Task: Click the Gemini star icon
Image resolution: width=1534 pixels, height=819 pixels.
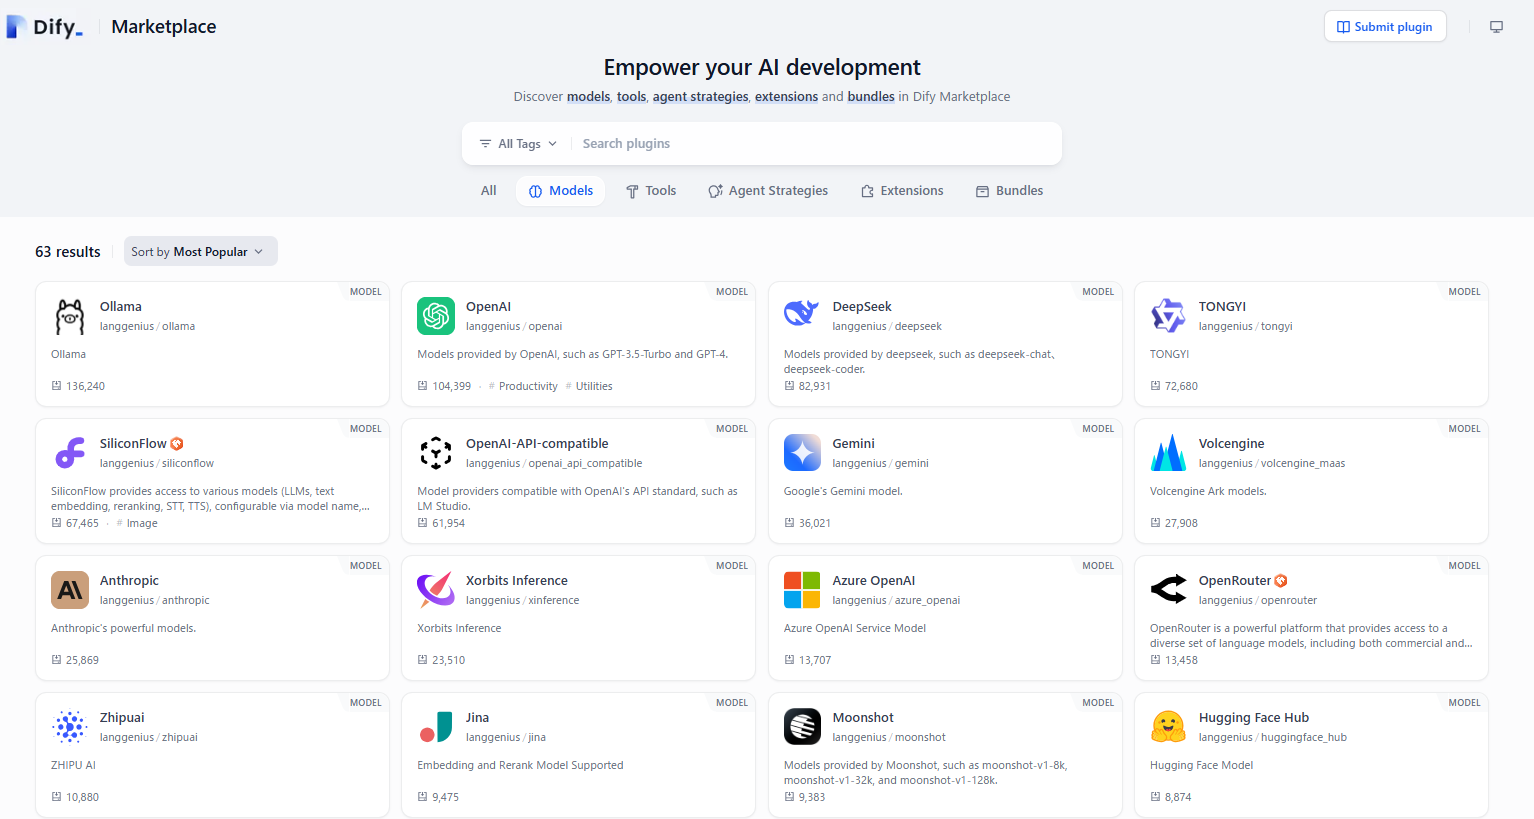Action: point(802,453)
